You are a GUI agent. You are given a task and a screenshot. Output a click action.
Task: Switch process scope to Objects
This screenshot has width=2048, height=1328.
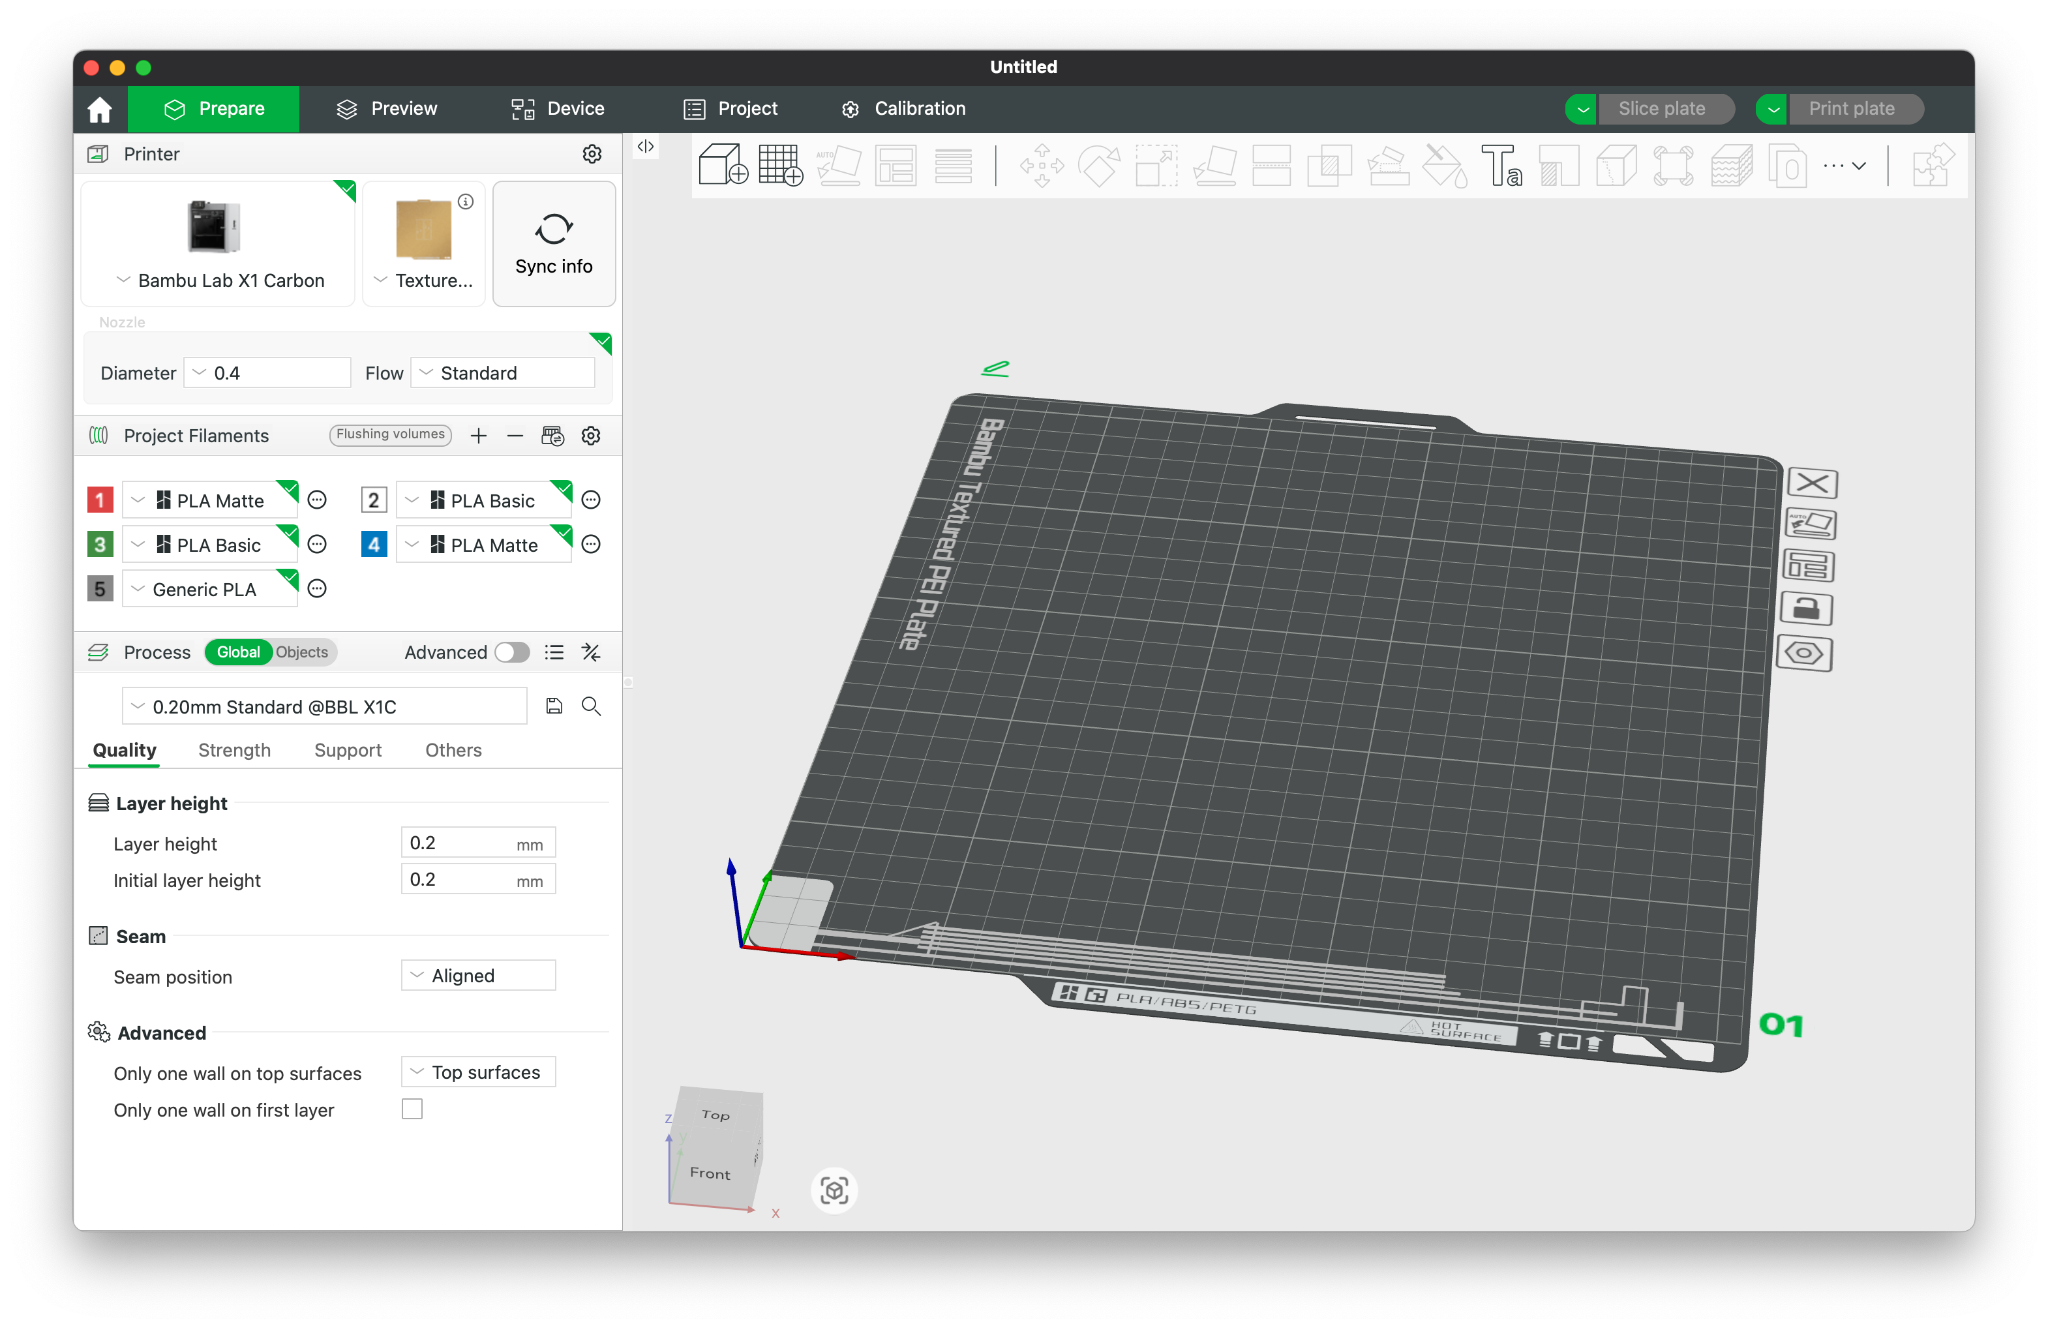(x=302, y=652)
